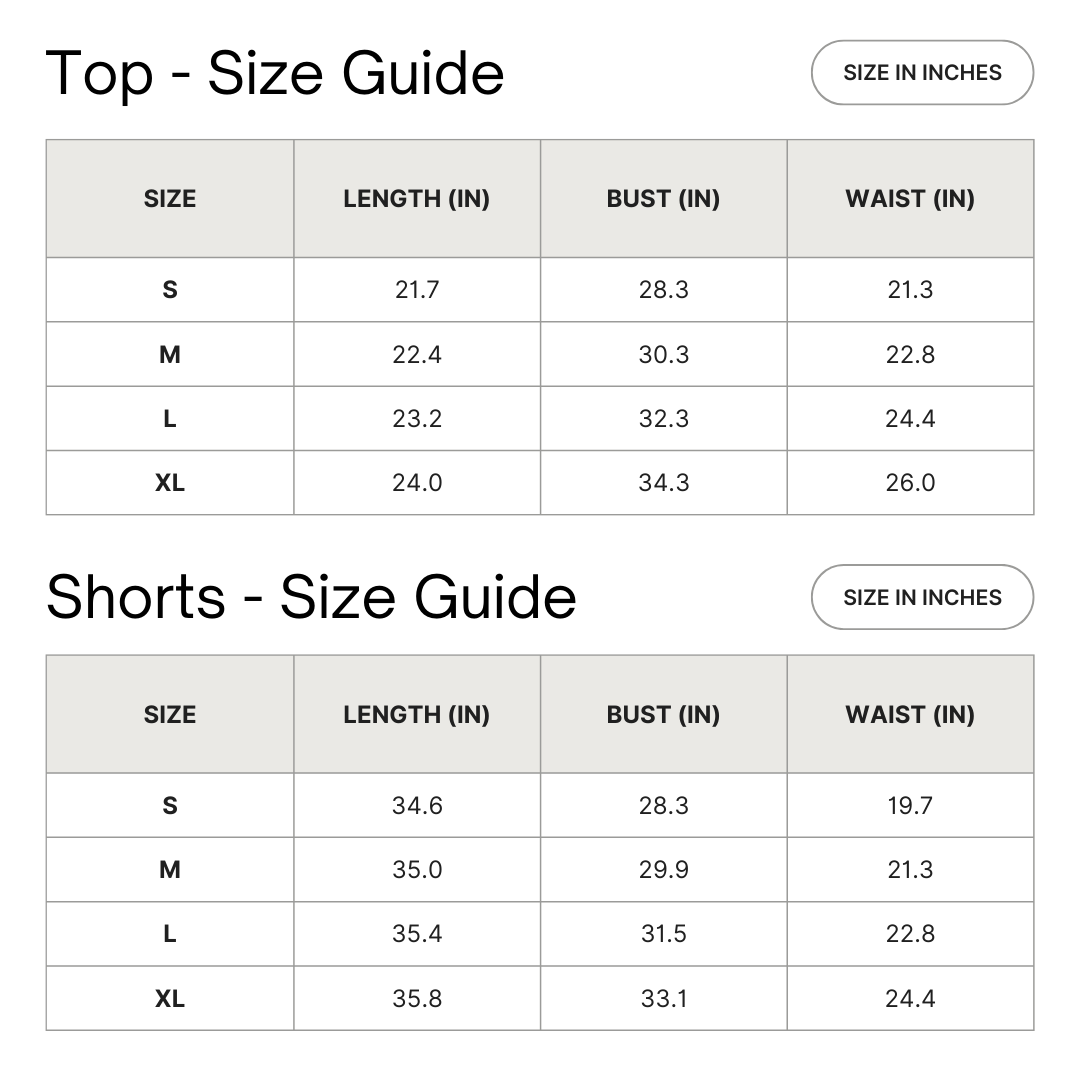Select the 23.2 length cell in Top table
The image size is (1080, 1080).
(416, 419)
